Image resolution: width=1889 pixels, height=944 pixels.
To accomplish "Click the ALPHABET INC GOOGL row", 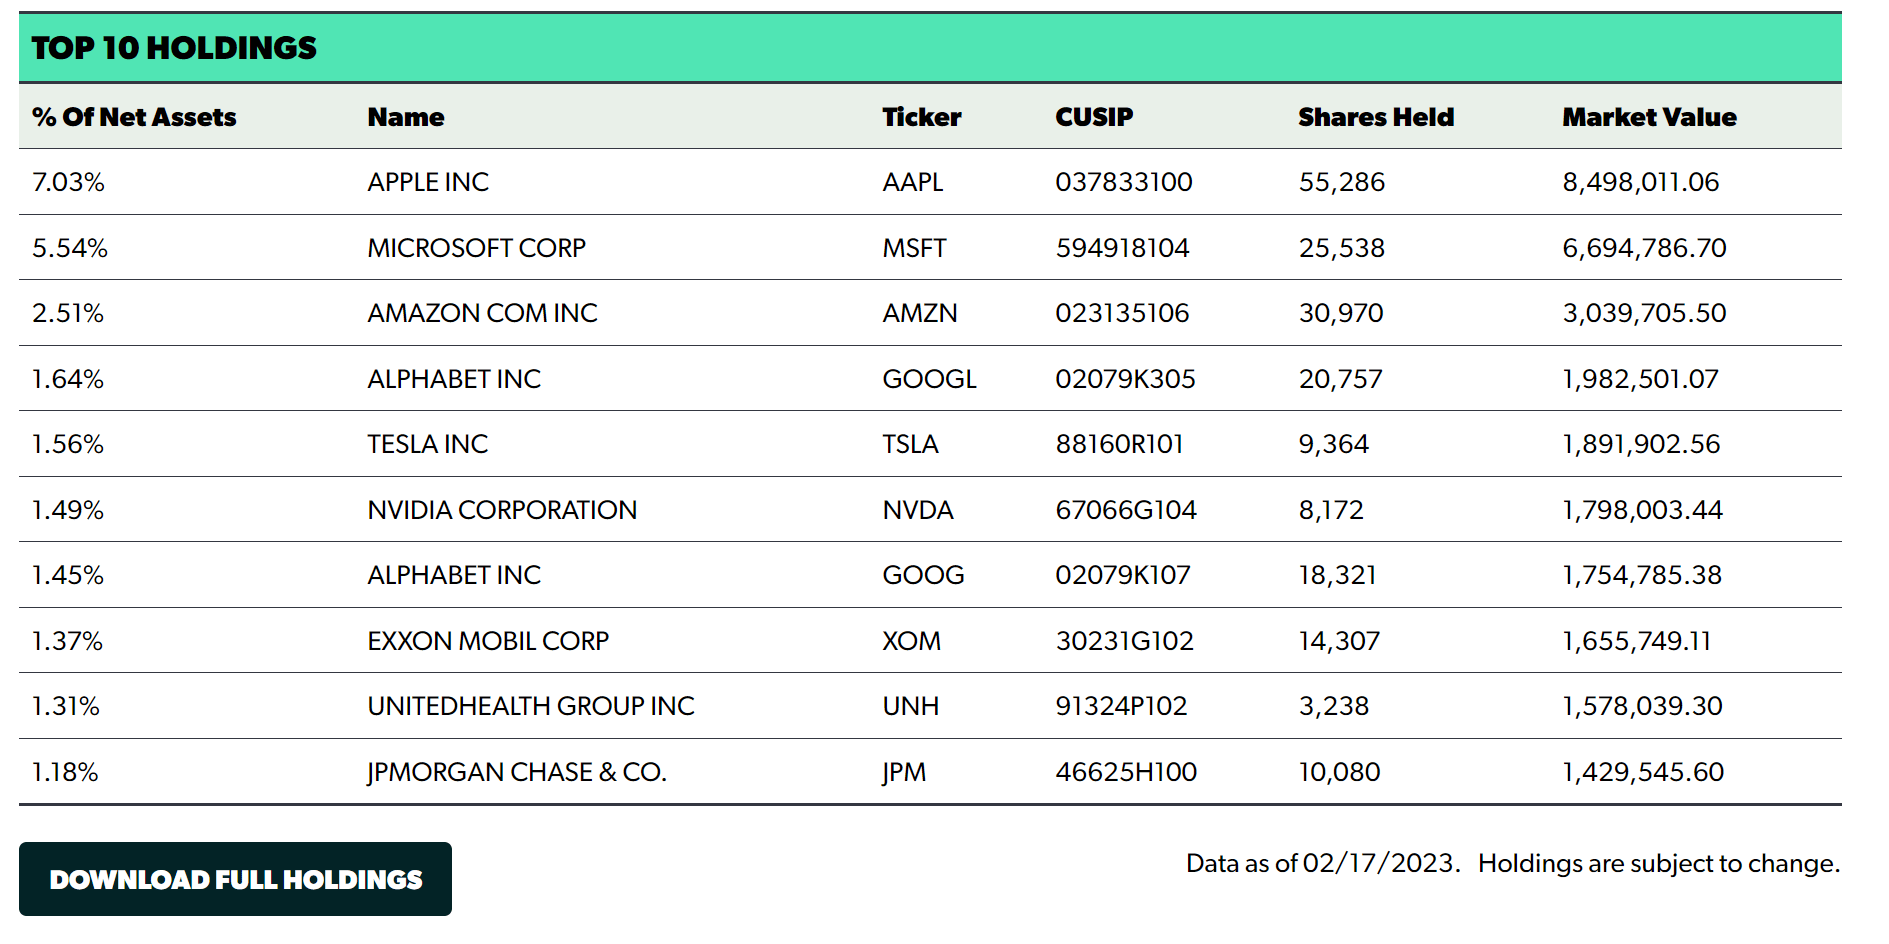I will [x=454, y=379].
